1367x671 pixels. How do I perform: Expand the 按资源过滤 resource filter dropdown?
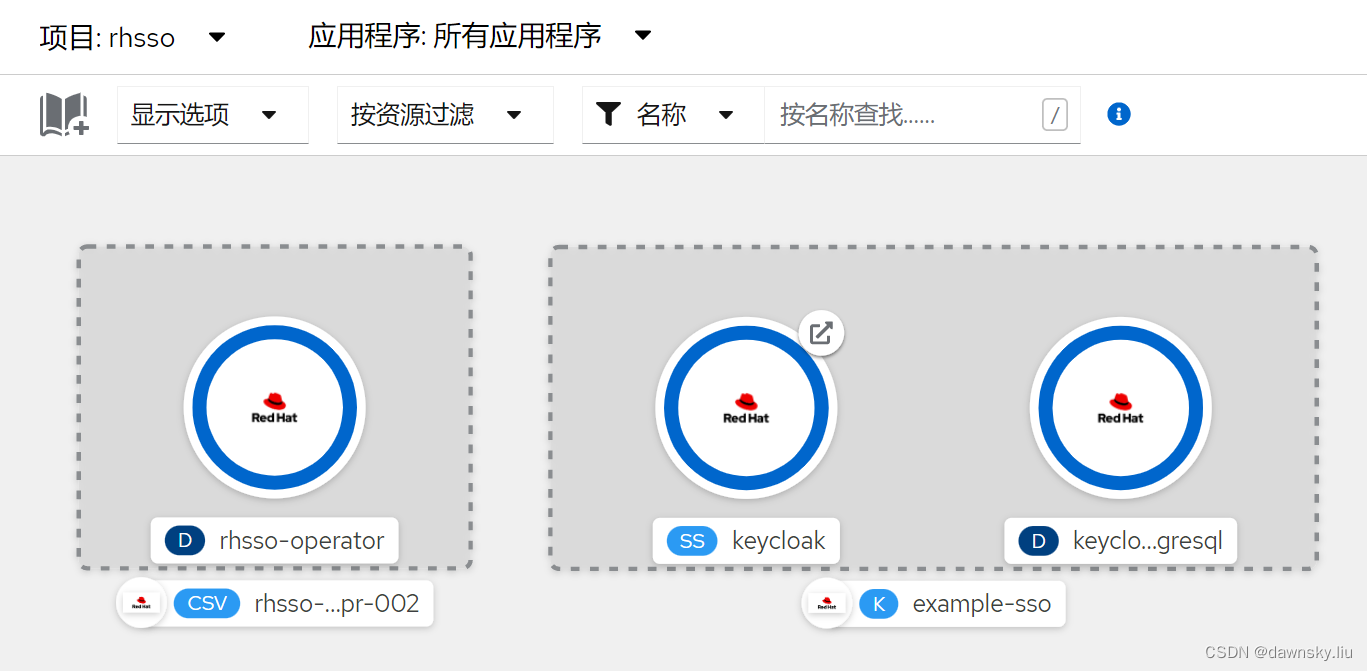pyautogui.click(x=445, y=115)
